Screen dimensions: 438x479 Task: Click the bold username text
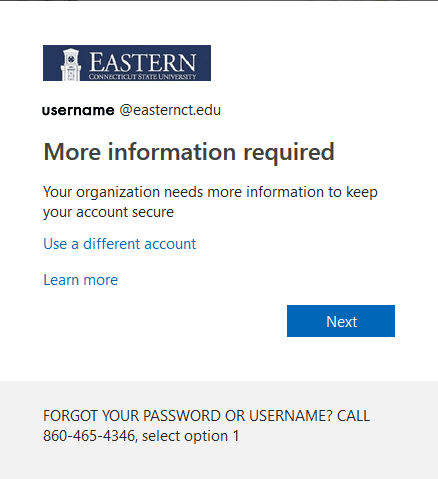tap(78, 110)
